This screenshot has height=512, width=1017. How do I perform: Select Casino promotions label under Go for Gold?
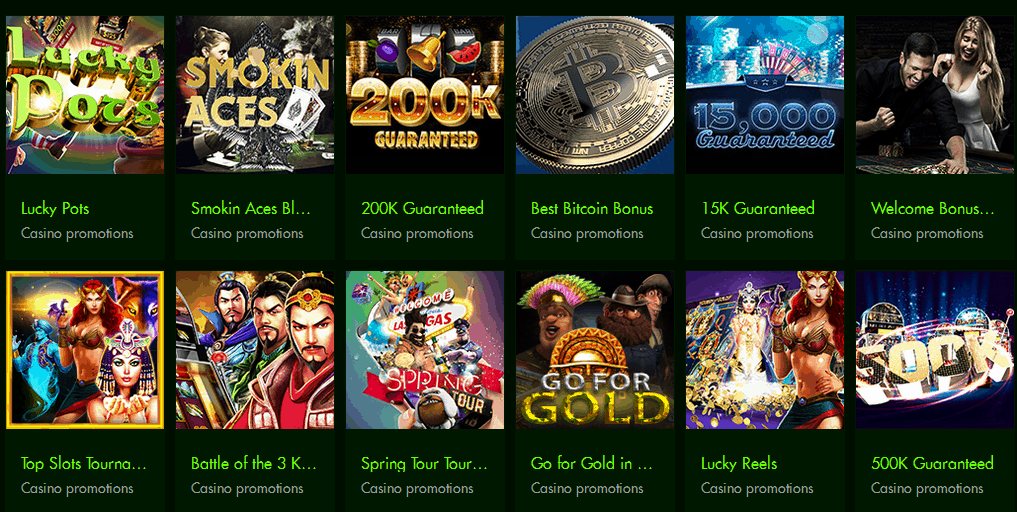coord(587,488)
